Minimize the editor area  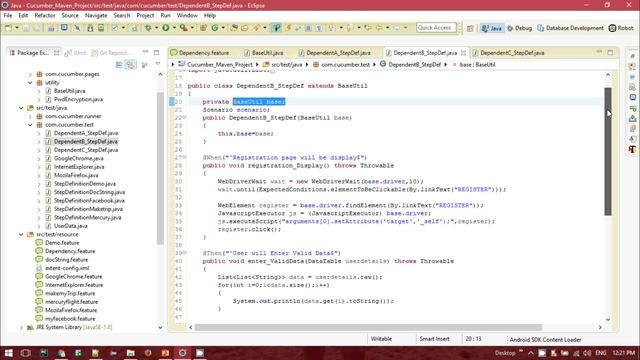pyautogui.click(x=599, y=52)
